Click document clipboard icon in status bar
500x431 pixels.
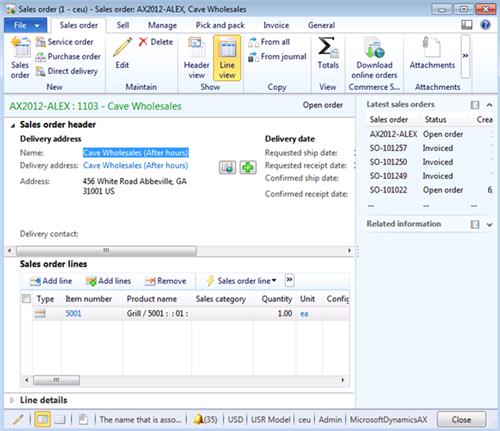(x=83, y=419)
